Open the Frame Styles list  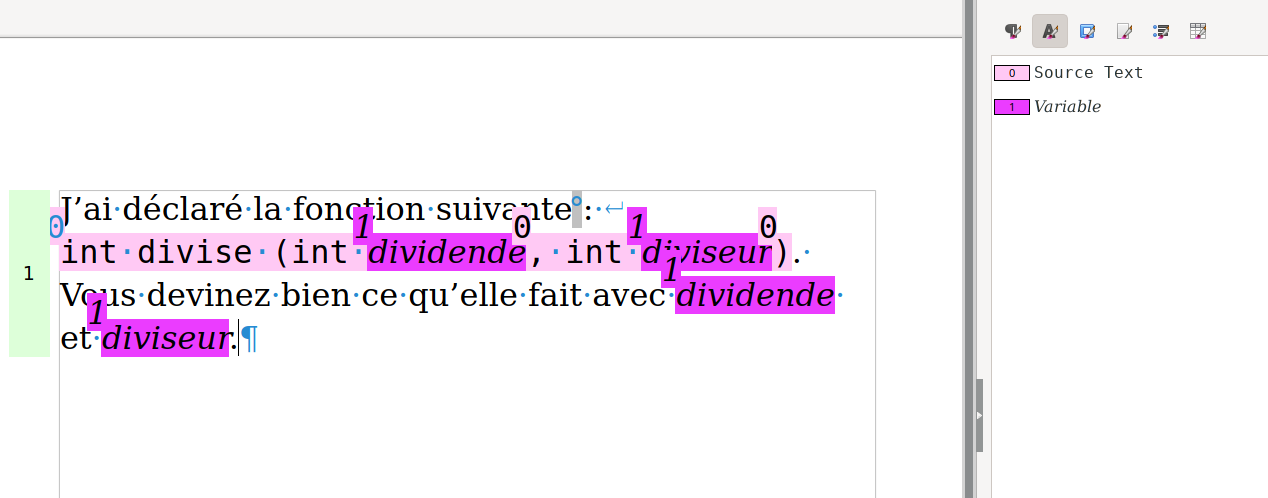pos(1087,31)
